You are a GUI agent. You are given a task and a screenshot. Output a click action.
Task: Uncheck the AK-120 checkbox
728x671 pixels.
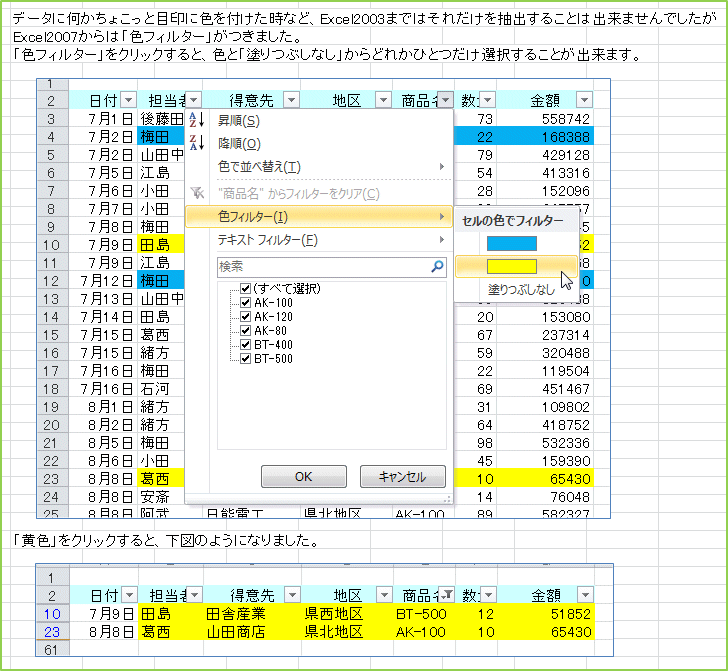point(246,317)
